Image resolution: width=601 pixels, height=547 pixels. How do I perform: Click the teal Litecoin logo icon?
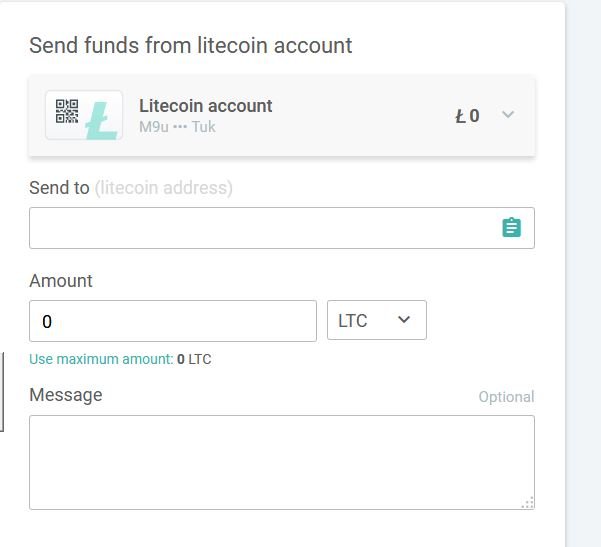(x=102, y=120)
